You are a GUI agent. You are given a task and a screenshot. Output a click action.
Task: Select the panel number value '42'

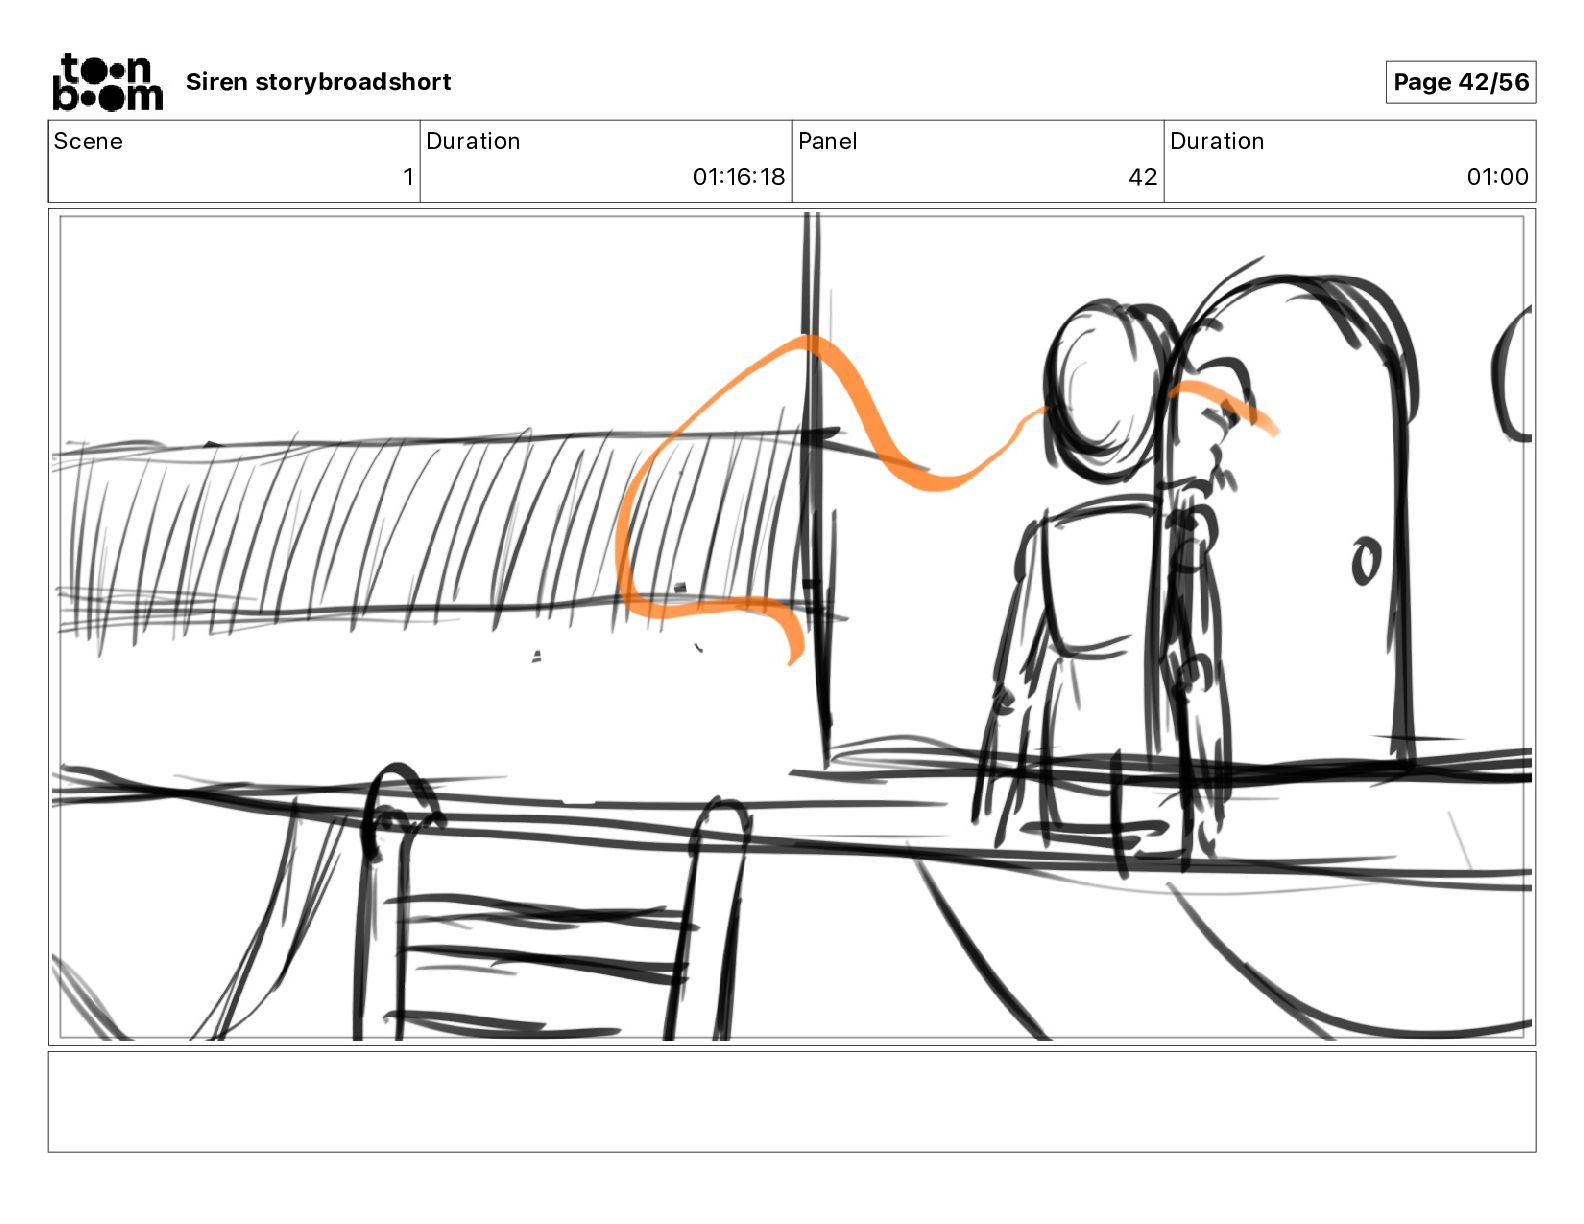[1143, 177]
